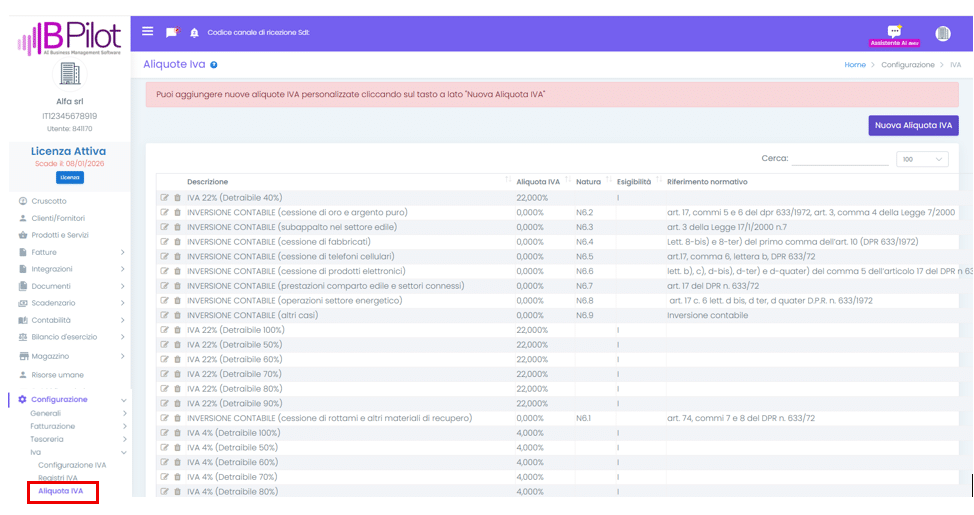
Task: Edit the cessione di prodotti elettronici row
Action: [x=165, y=271]
